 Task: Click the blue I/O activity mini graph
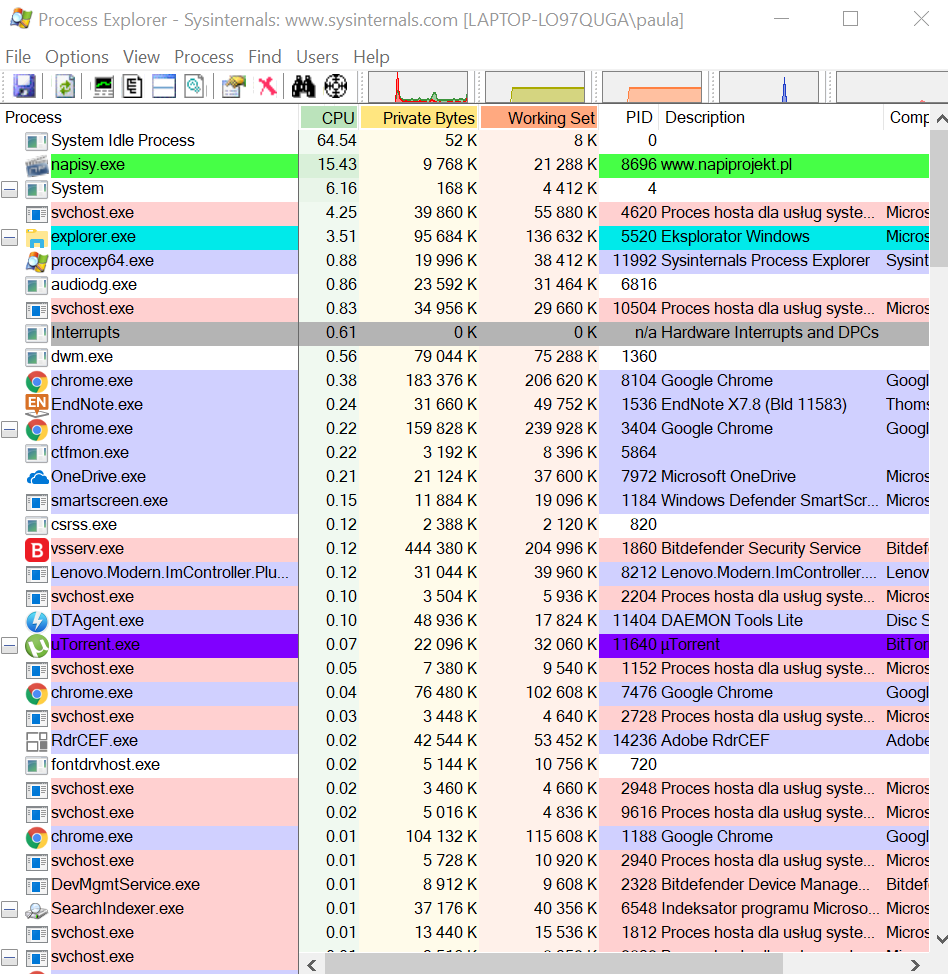tap(768, 86)
